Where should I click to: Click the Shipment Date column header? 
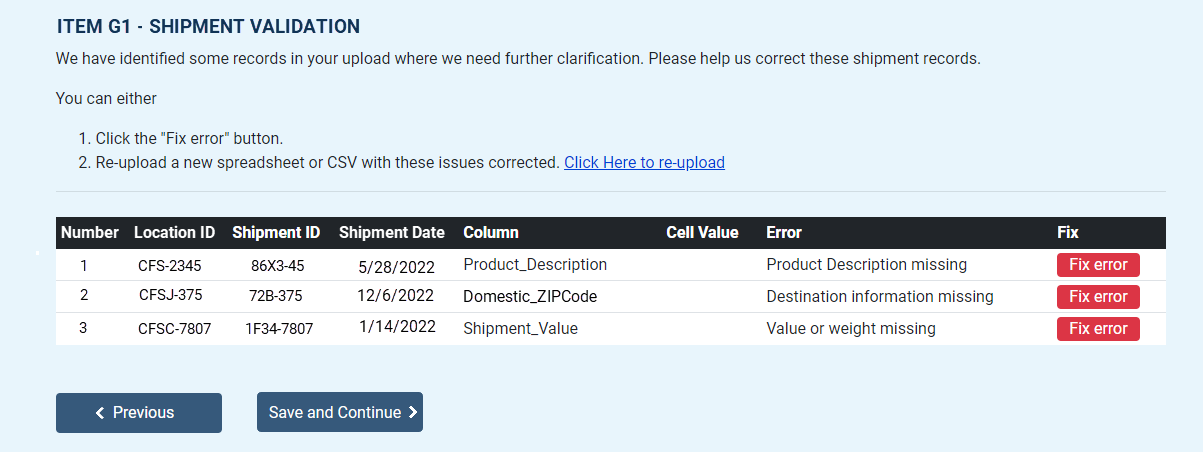(391, 233)
